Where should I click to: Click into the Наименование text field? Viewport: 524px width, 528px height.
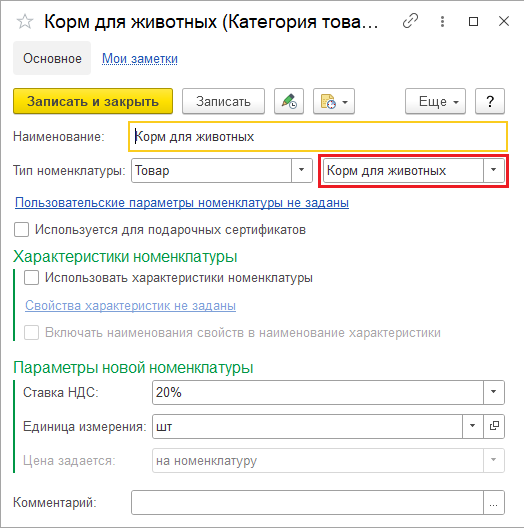(x=318, y=136)
